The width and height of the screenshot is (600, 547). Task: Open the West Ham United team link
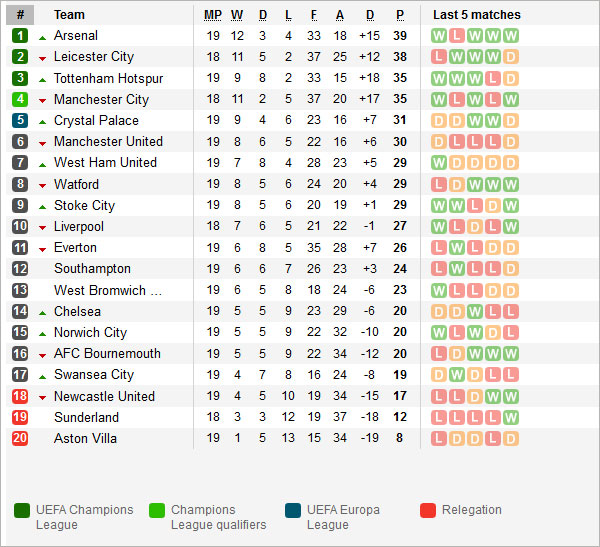(x=105, y=163)
